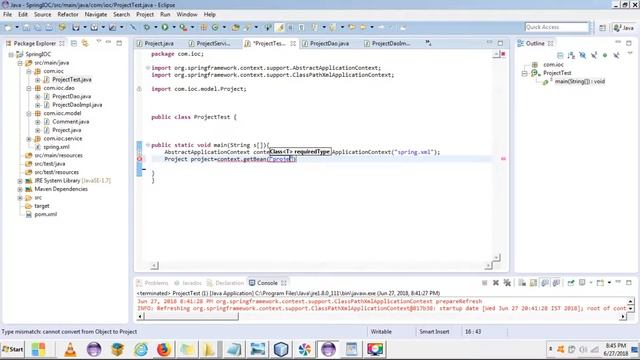Viewport: 640px width, 360px height.
Task: Collapse the SpringIOC project node
Action: click(x=11, y=54)
